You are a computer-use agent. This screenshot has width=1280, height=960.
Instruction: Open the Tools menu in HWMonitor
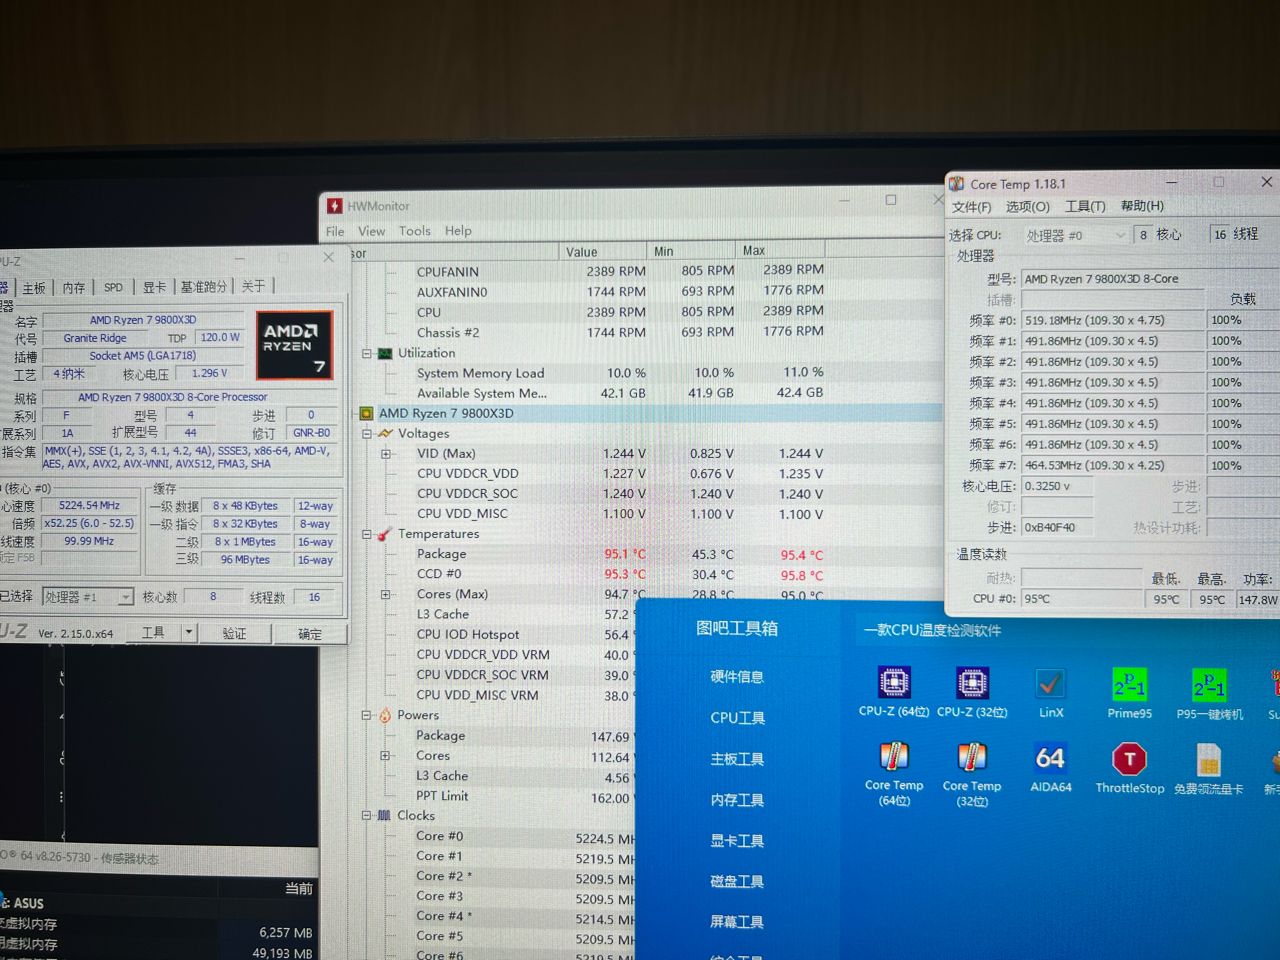pyautogui.click(x=414, y=230)
